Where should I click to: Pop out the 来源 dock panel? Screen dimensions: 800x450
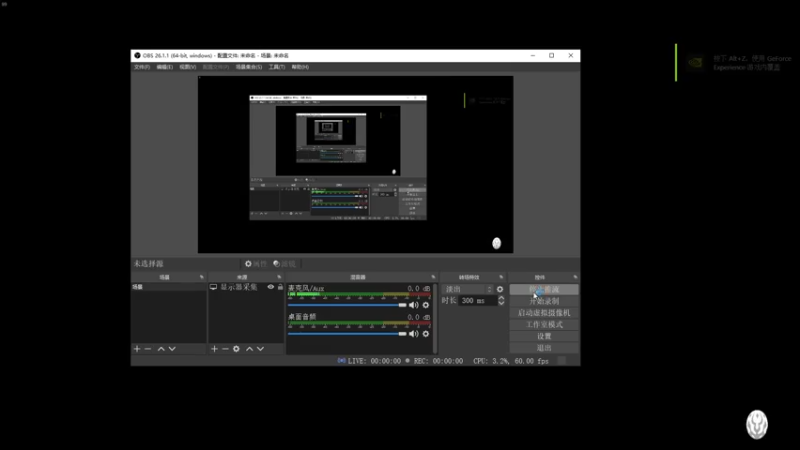279,277
